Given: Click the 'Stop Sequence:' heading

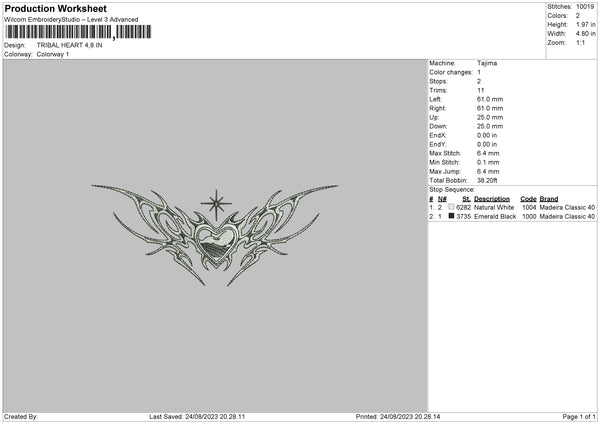Looking at the screenshot, I should point(452,189).
